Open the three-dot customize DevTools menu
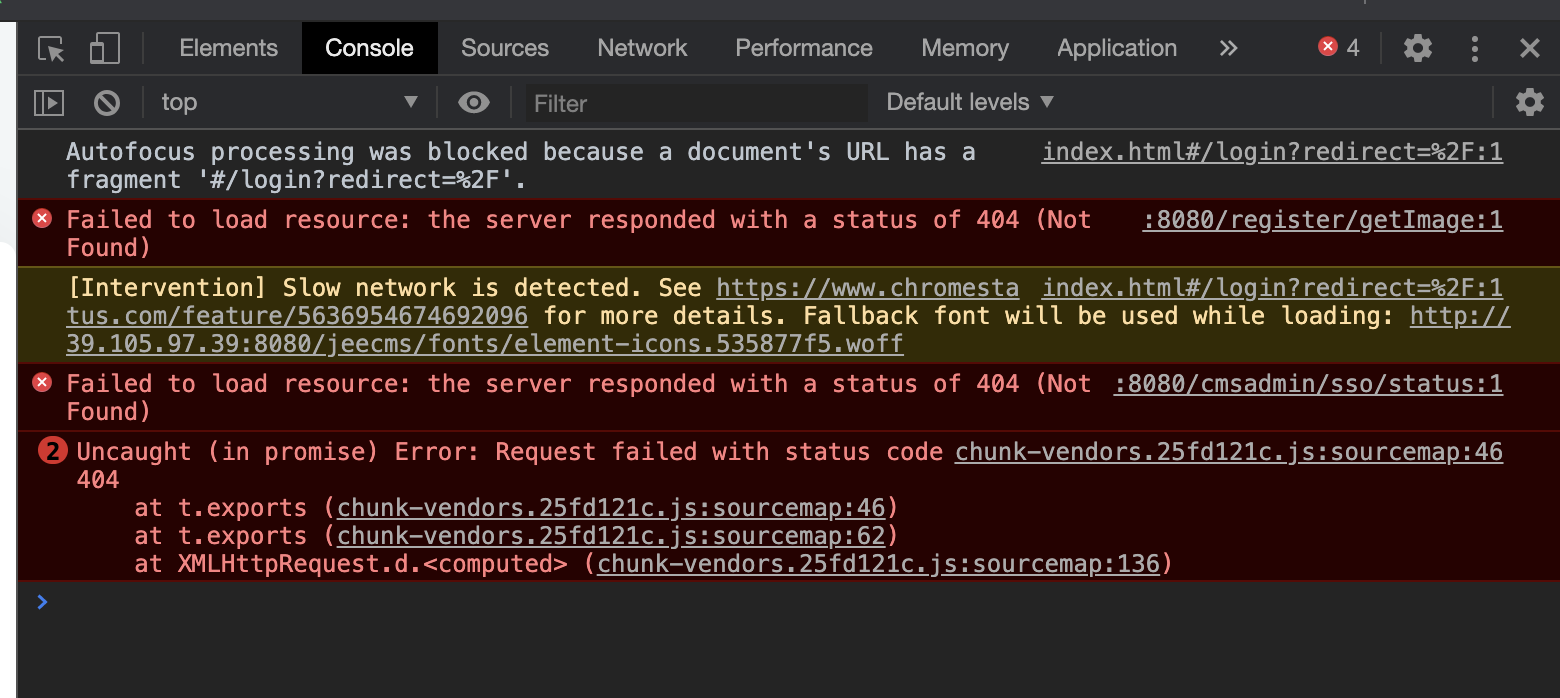The width and height of the screenshot is (1560, 698). 1474,48
